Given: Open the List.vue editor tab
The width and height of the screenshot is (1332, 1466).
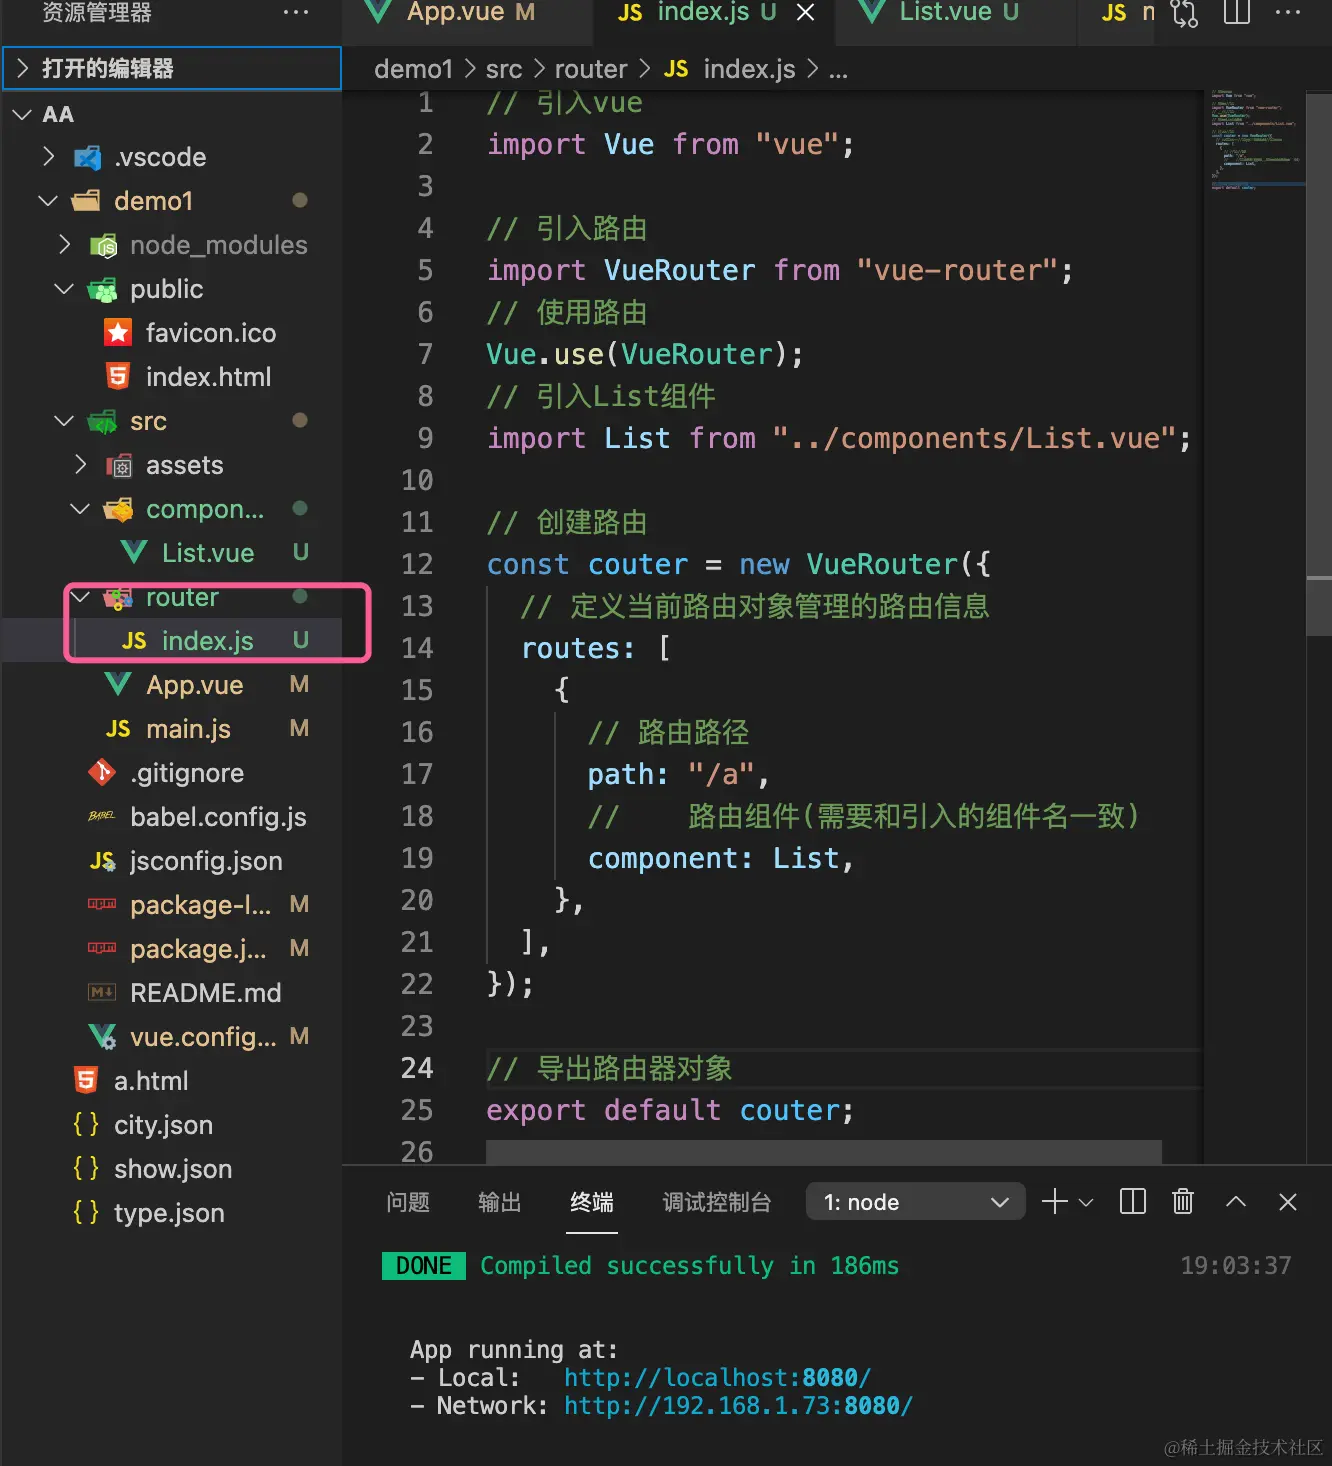Looking at the screenshot, I should [956, 13].
